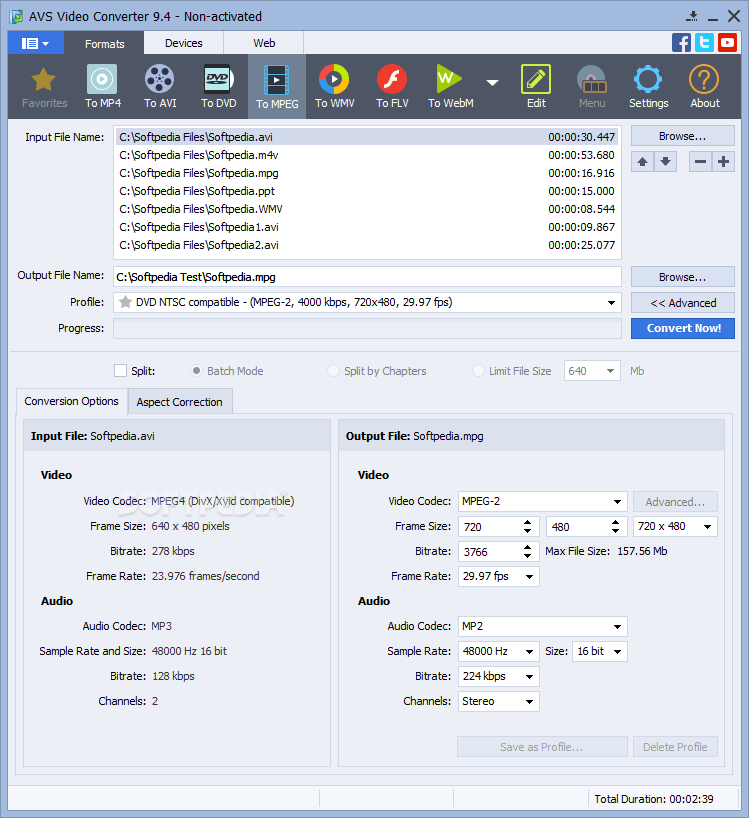
Task: Add file with plus button
Action: point(723,162)
